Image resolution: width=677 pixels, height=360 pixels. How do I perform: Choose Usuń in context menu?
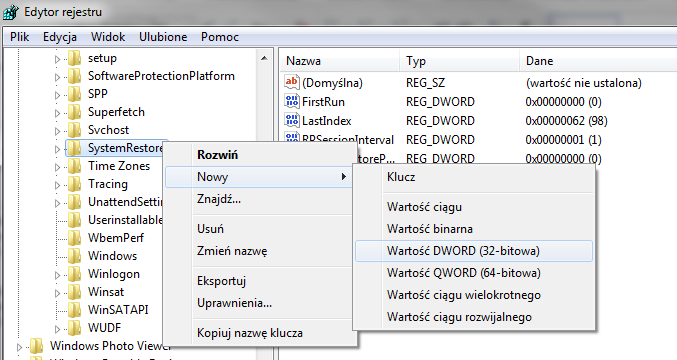260,229
